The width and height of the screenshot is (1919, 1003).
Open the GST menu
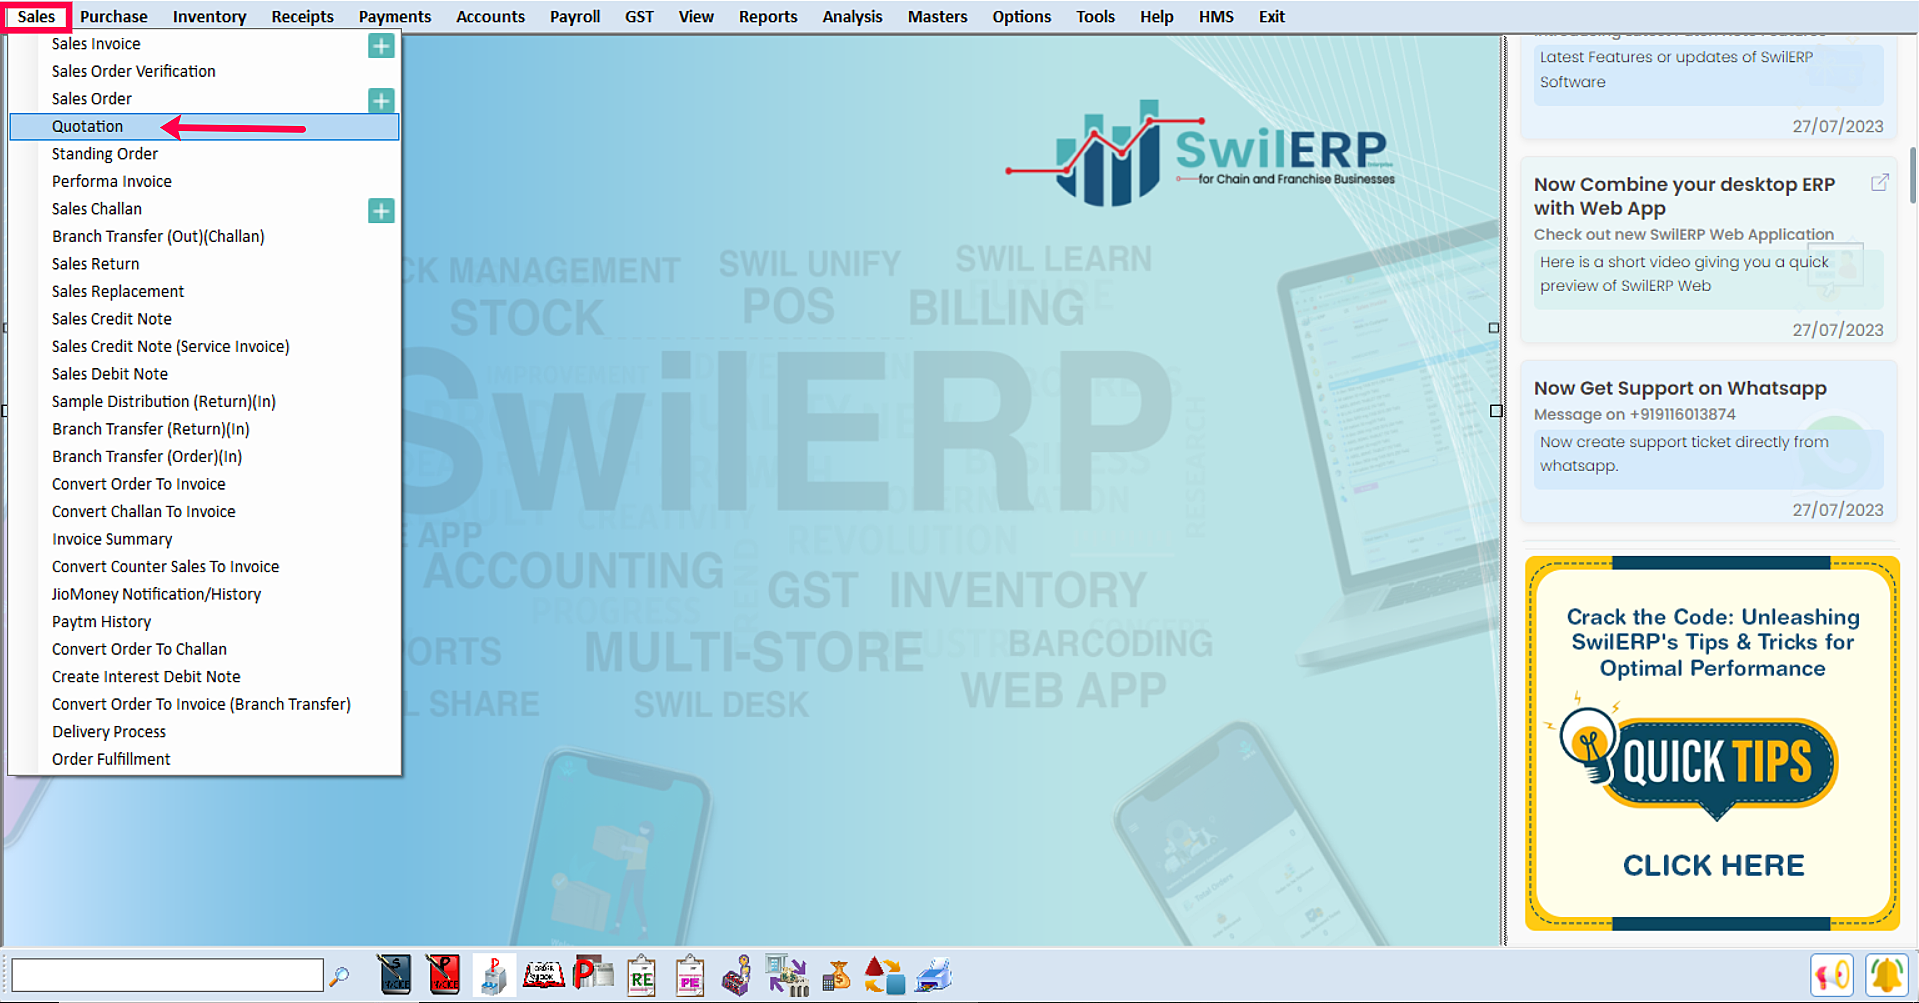(x=639, y=17)
